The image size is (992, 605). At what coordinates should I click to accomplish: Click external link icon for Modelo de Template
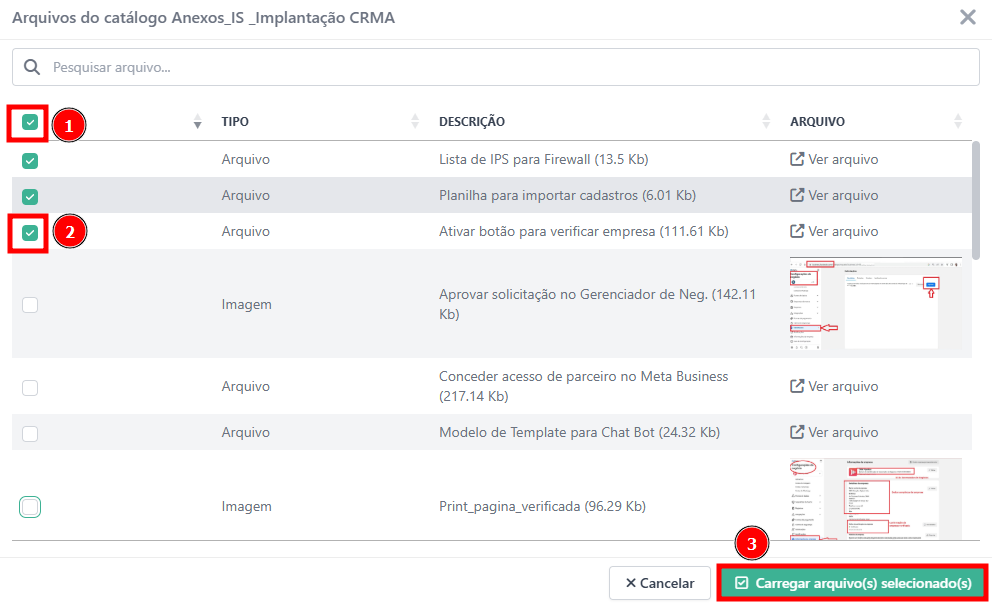pyautogui.click(x=797, y=432)
